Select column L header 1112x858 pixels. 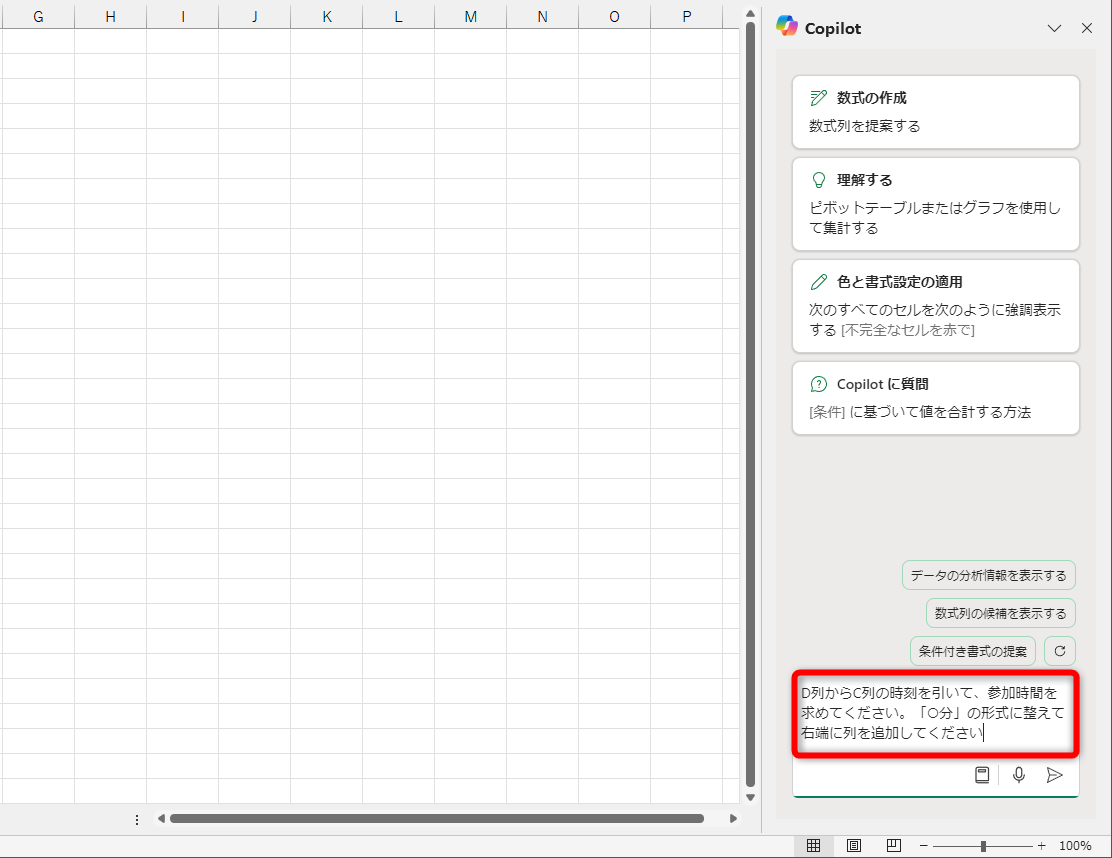pyautogui.click(x=399, y=16)
